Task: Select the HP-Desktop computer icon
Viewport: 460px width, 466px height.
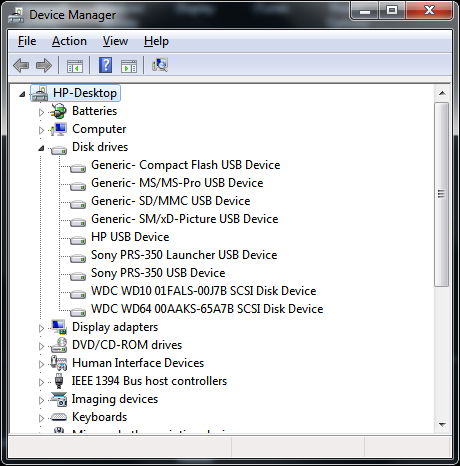Action: coord(40,93)
